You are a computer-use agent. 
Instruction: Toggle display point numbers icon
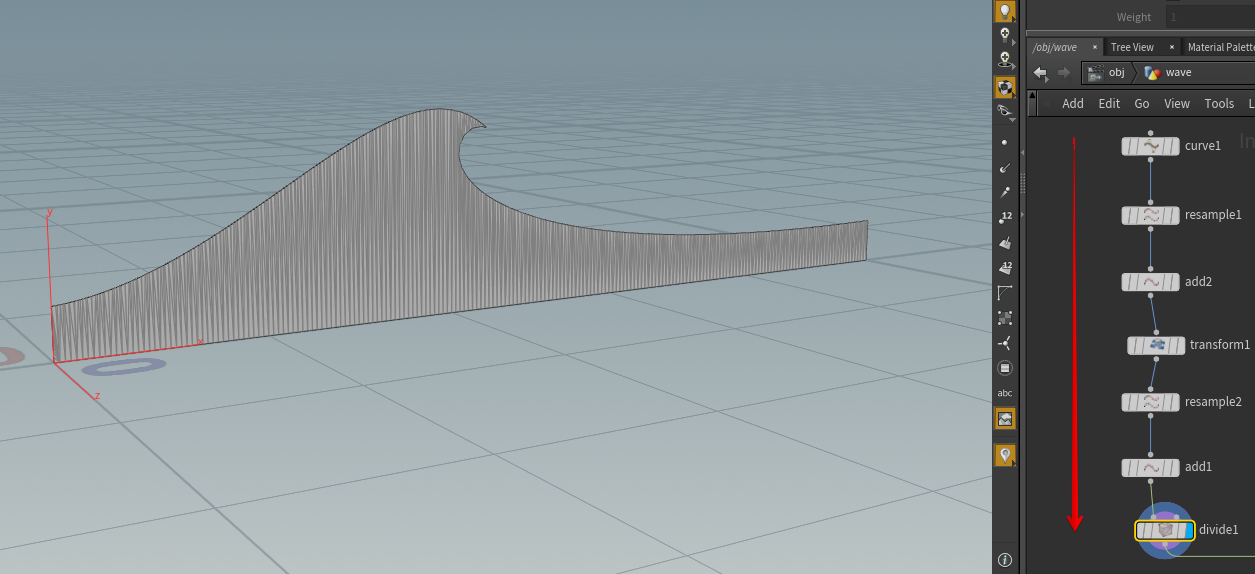[1005, 217]
